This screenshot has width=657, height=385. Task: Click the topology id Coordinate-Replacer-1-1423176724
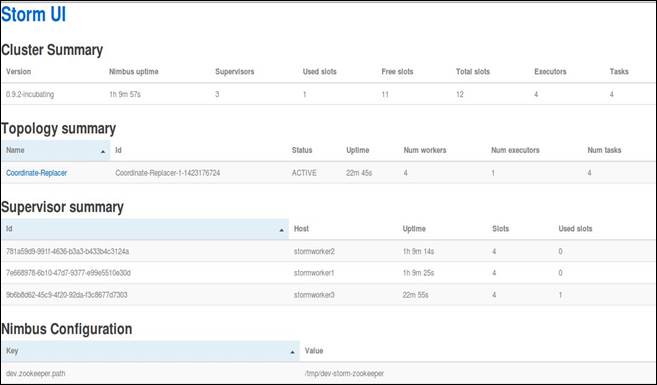[168, 173]
